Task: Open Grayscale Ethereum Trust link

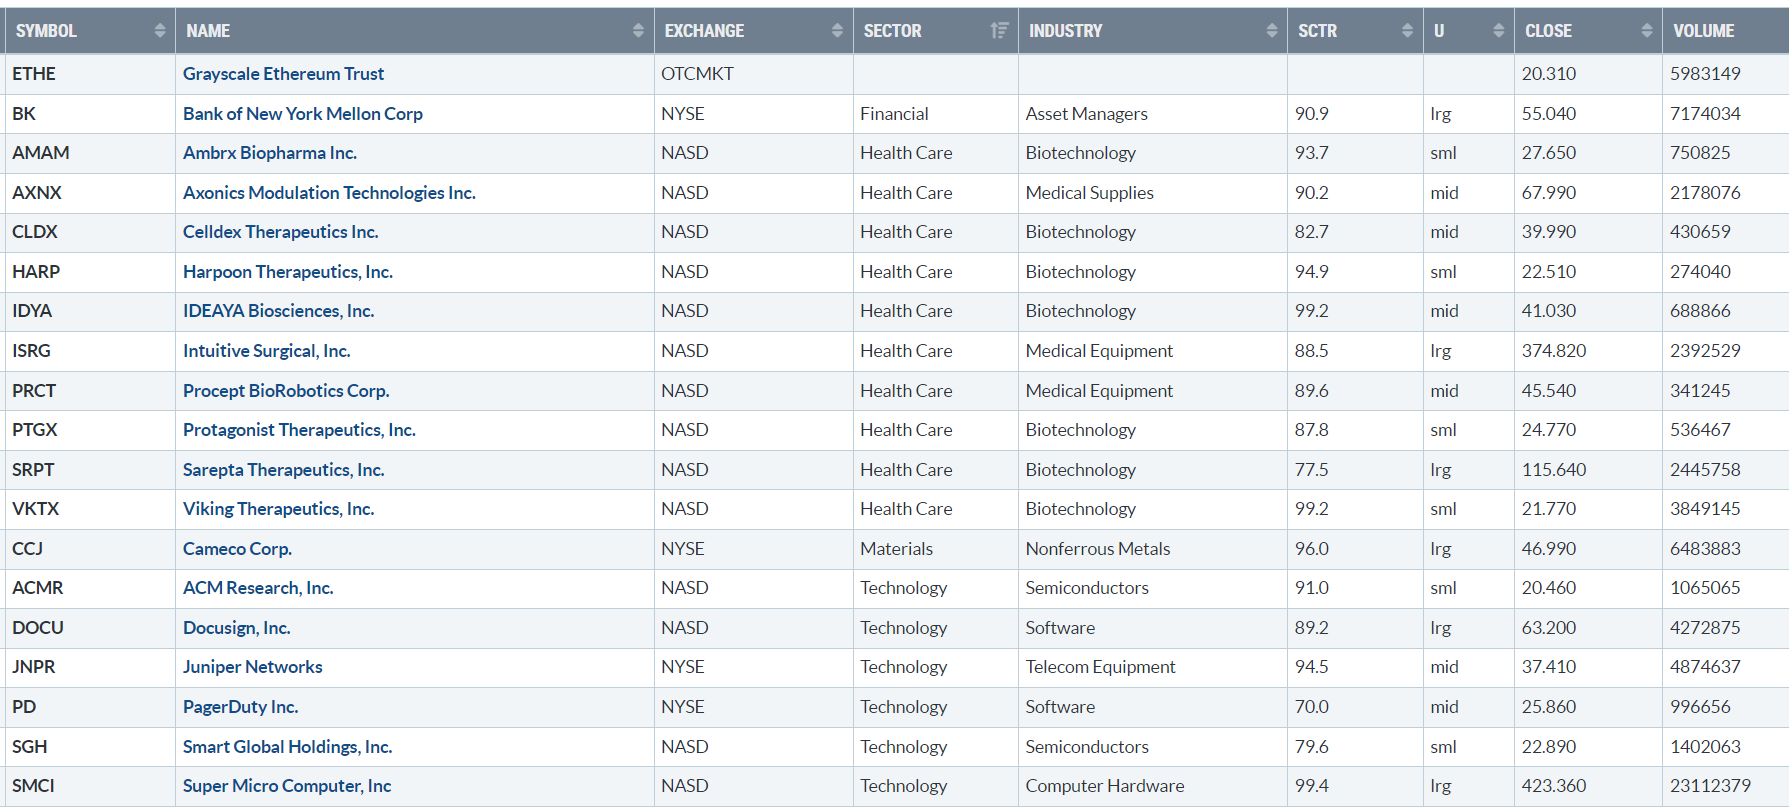Action: [x=283, y=74]
